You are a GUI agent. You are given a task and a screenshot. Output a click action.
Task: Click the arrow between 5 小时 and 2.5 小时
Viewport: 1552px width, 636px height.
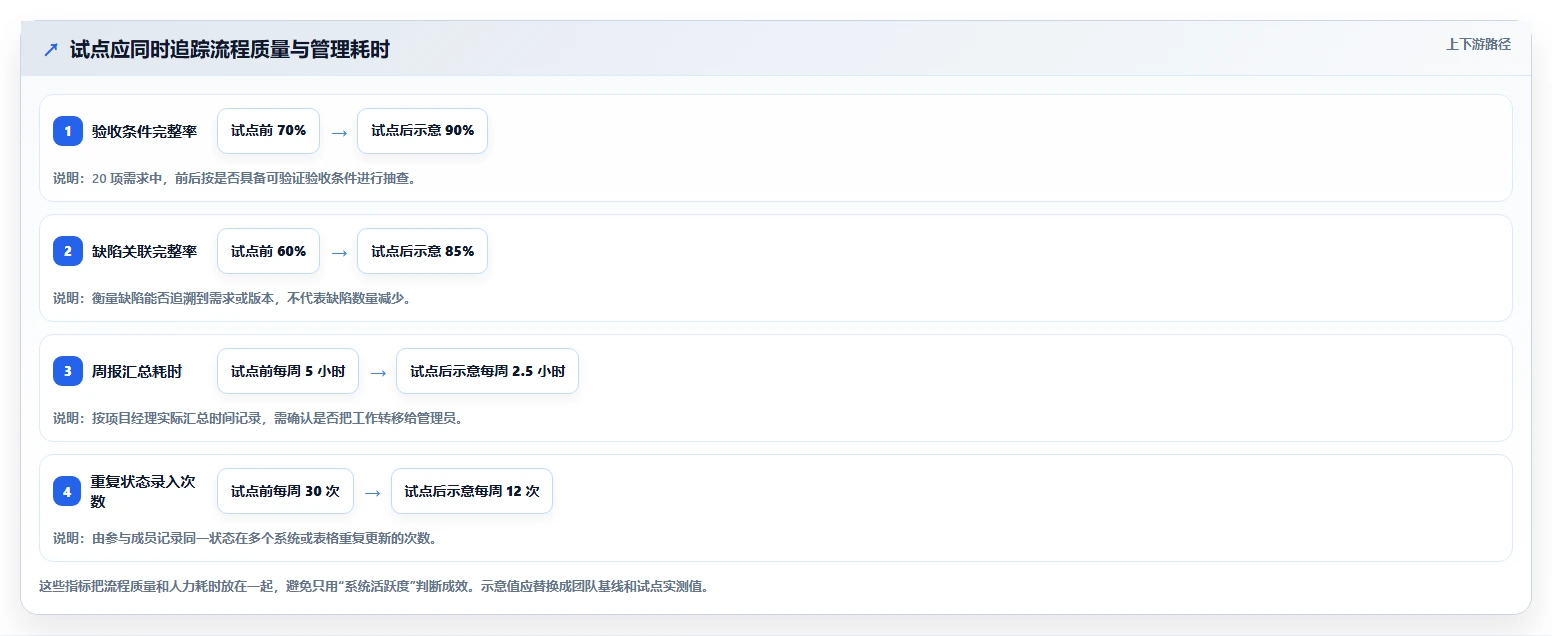[x=378, y=372]
